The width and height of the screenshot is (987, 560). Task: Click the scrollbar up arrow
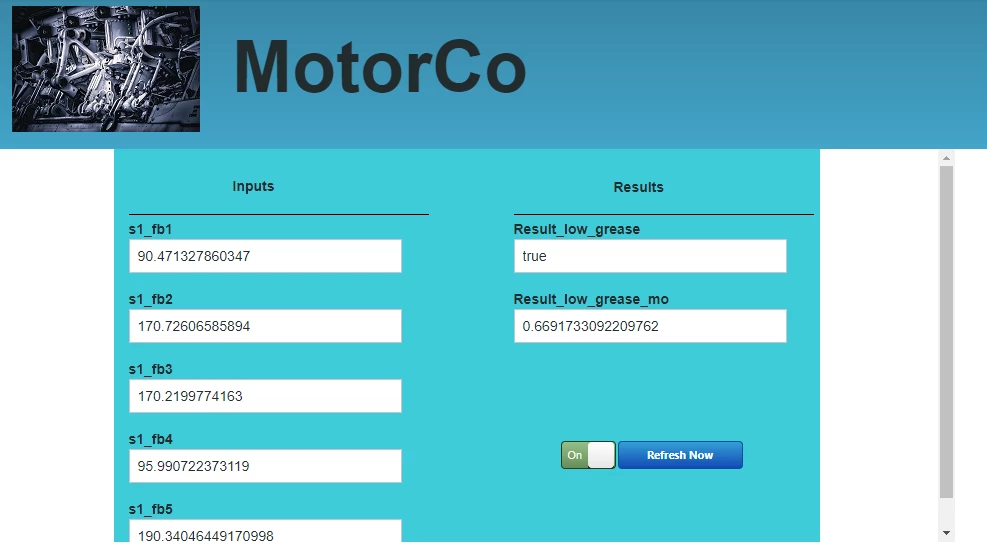(946, 158)
